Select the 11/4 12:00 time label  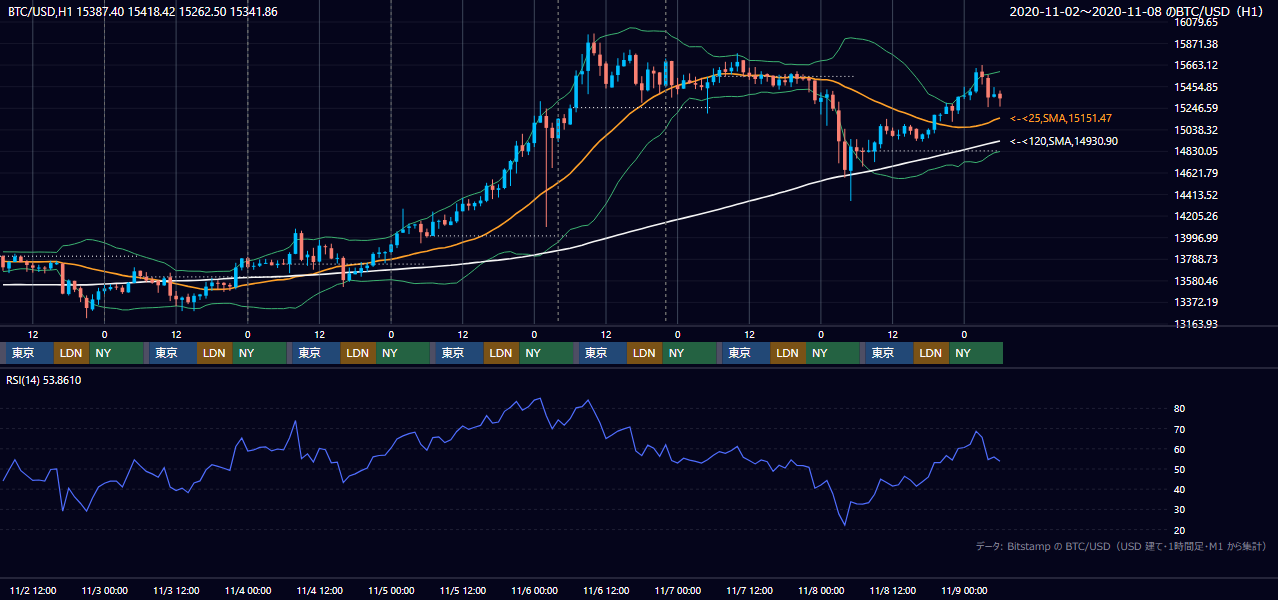319,590
